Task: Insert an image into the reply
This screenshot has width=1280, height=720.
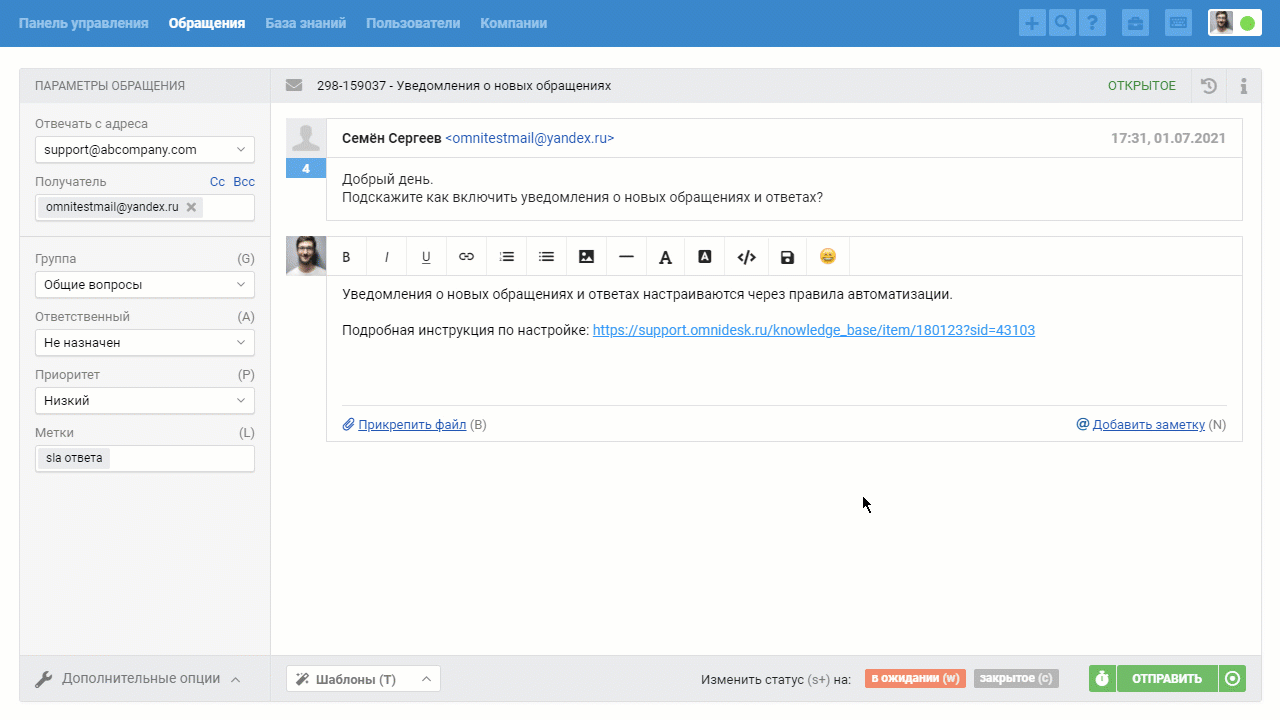Action: click(586, 257)
